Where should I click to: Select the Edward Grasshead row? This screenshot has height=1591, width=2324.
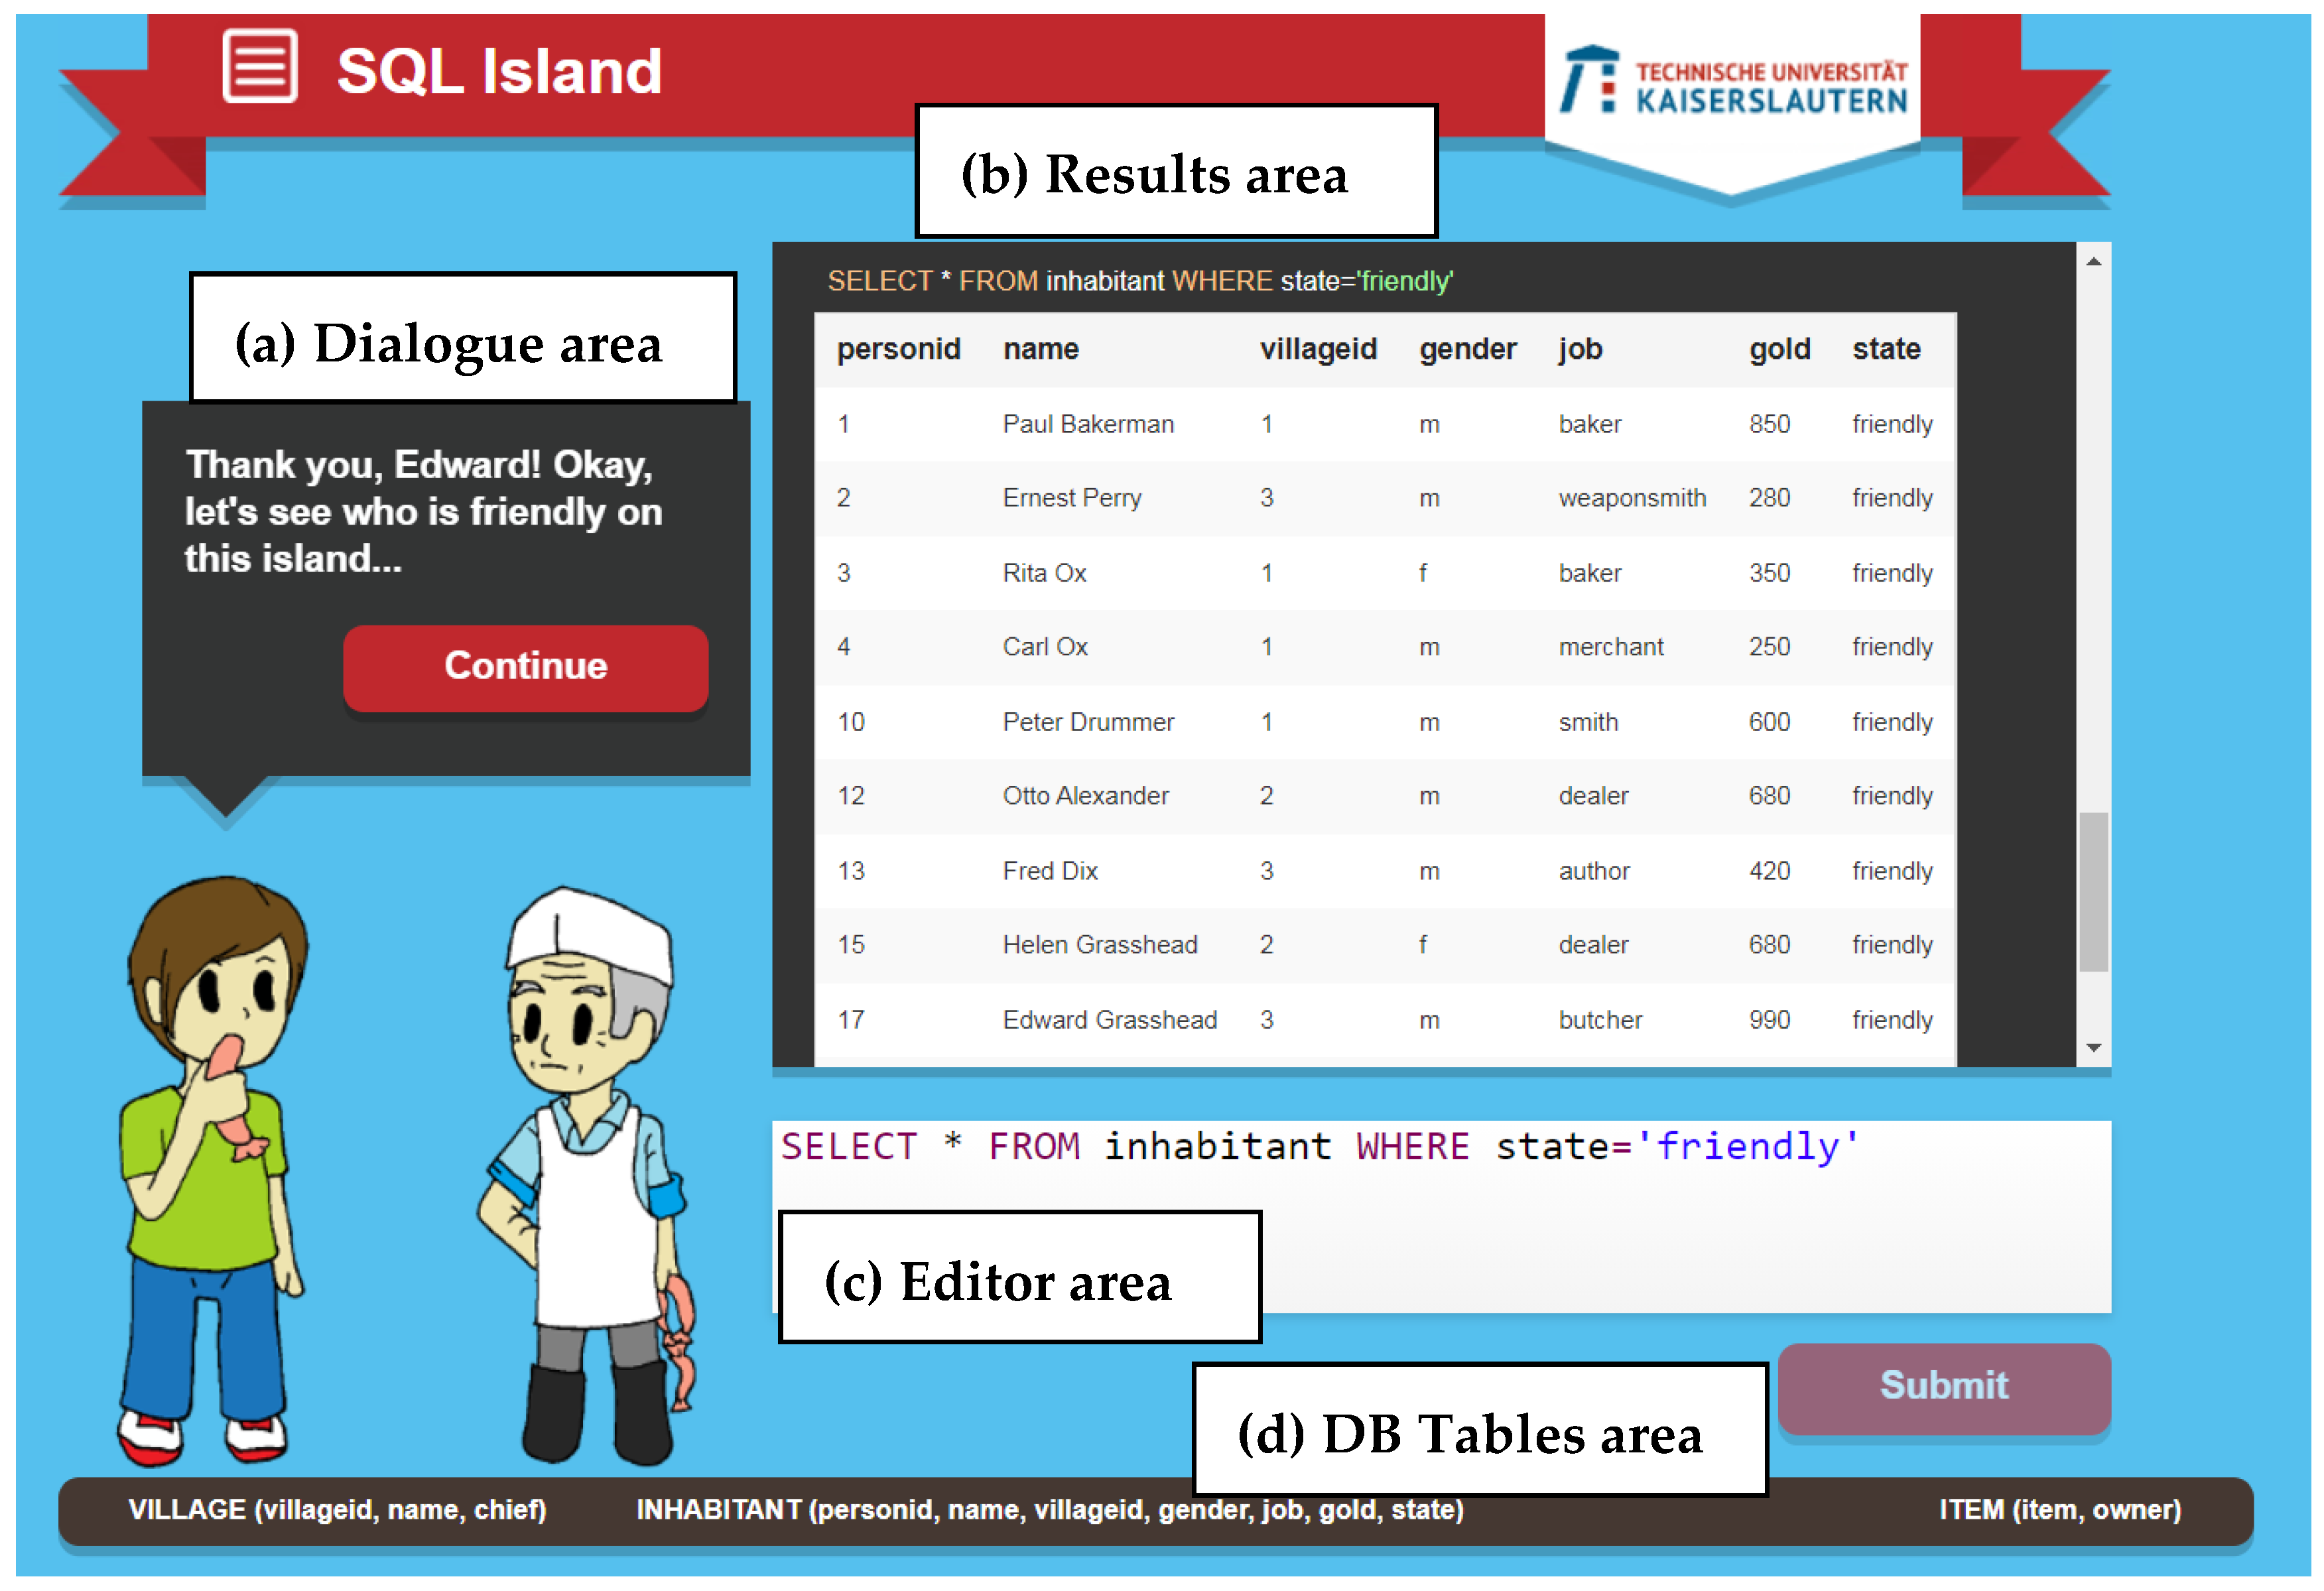pos(1109,1020)
